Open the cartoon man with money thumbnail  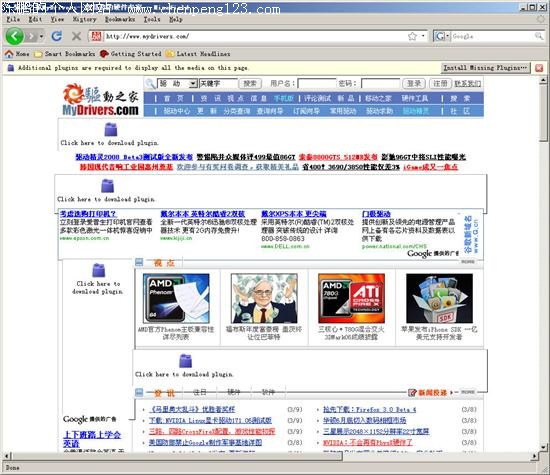264,298
